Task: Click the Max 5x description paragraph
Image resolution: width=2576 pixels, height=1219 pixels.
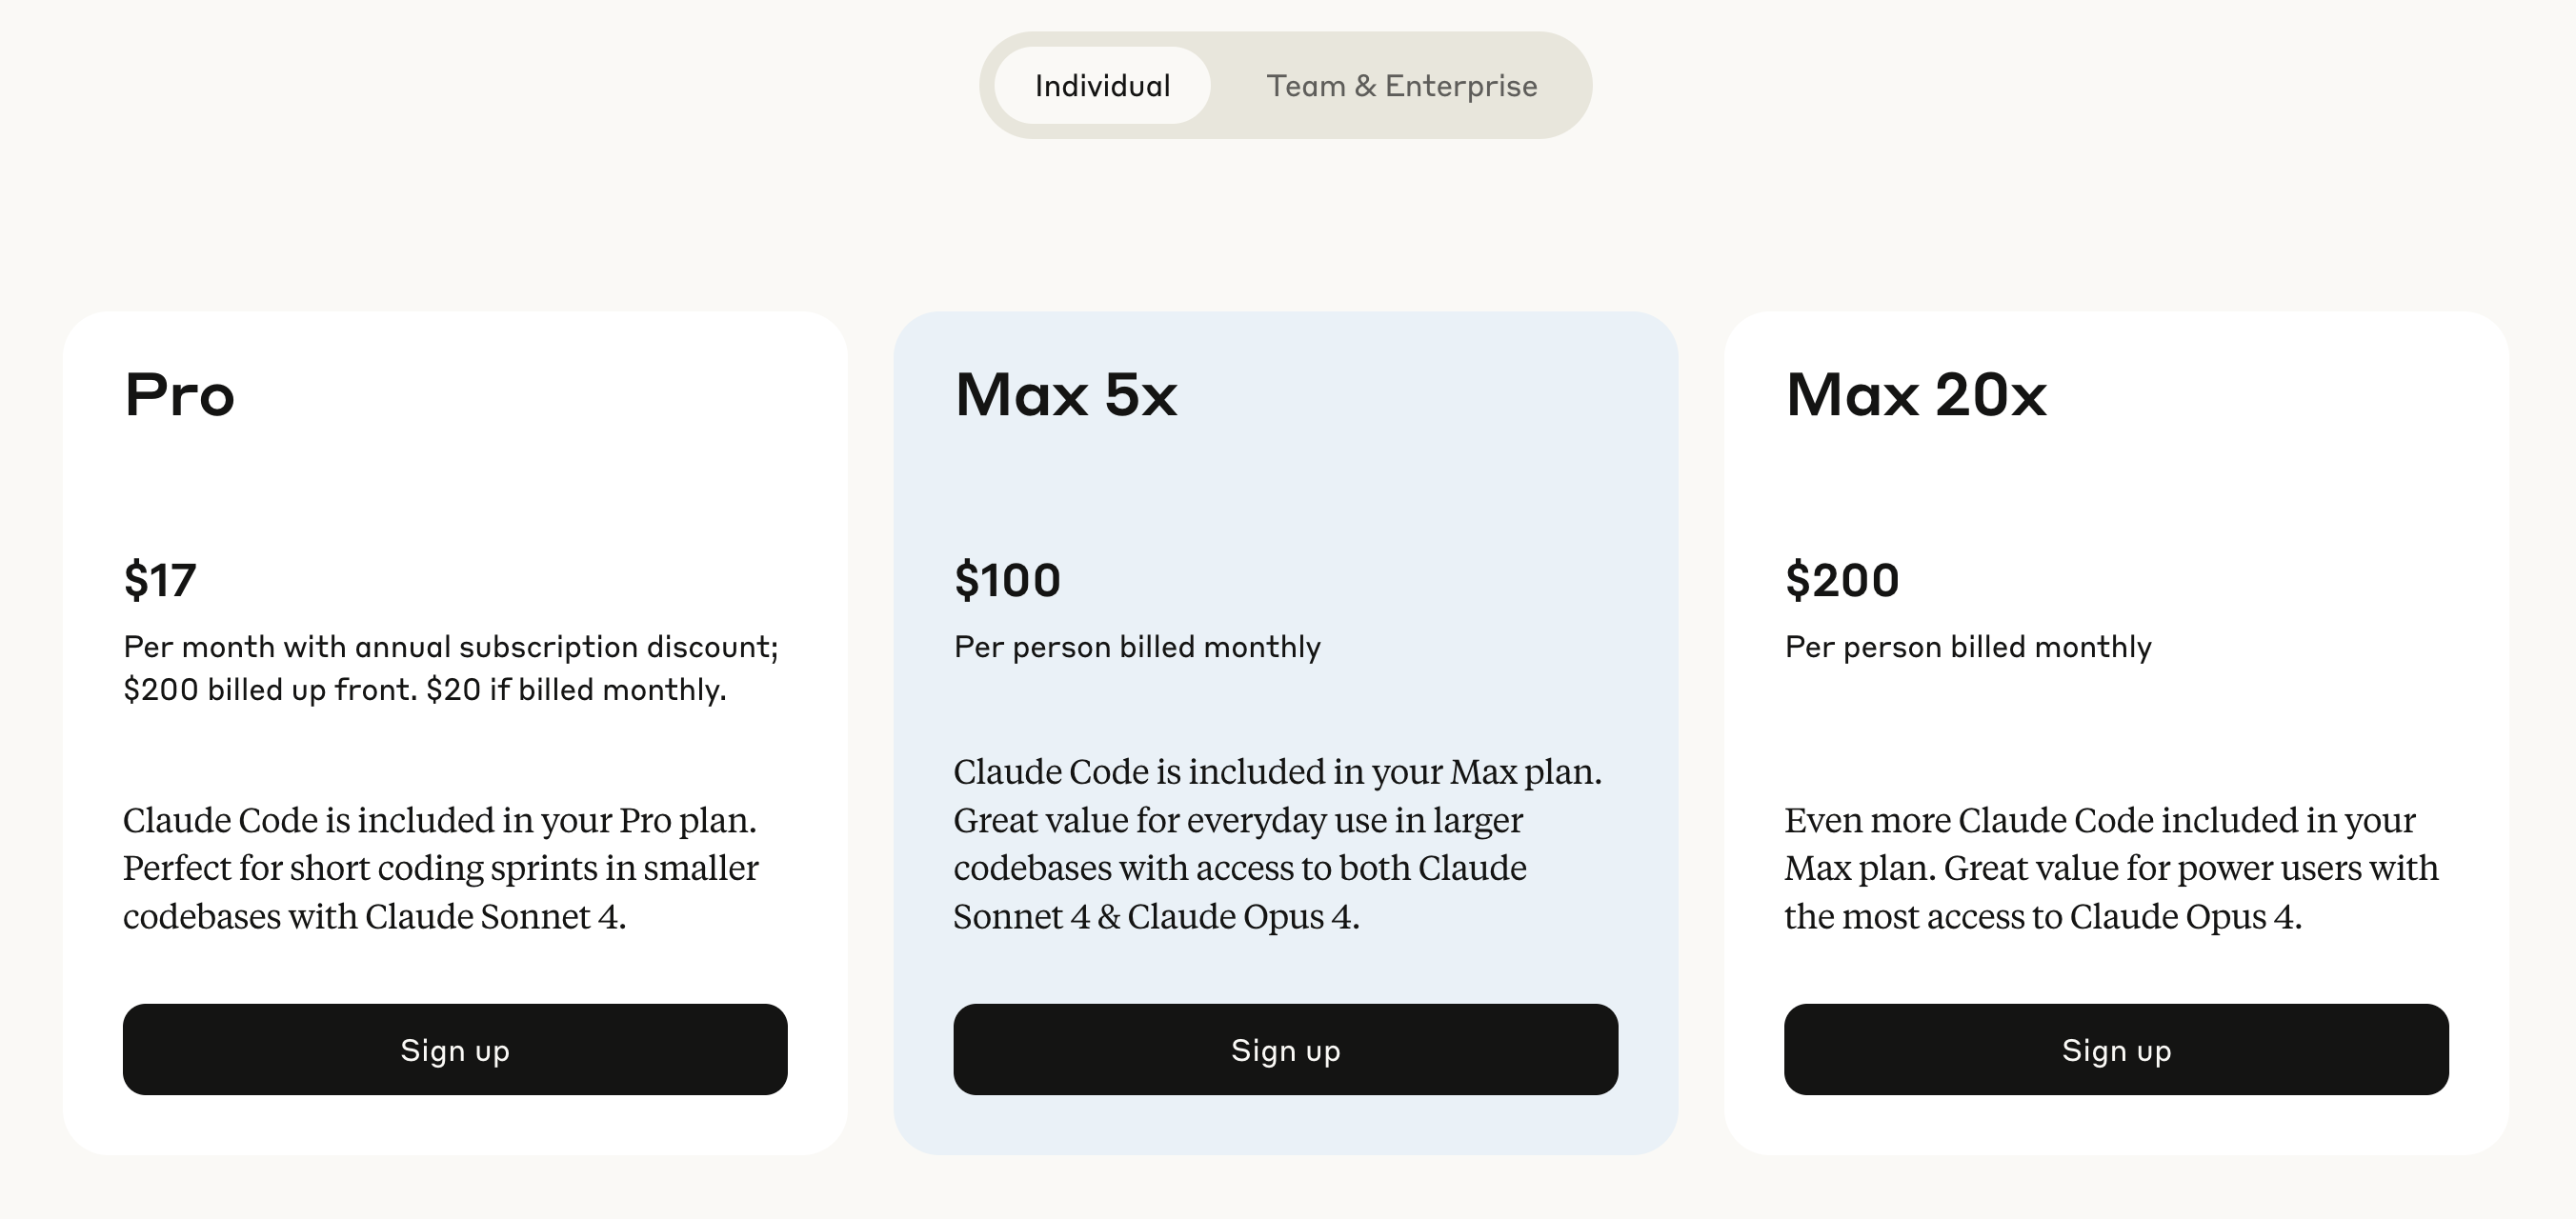Action: click(1277, 844)
